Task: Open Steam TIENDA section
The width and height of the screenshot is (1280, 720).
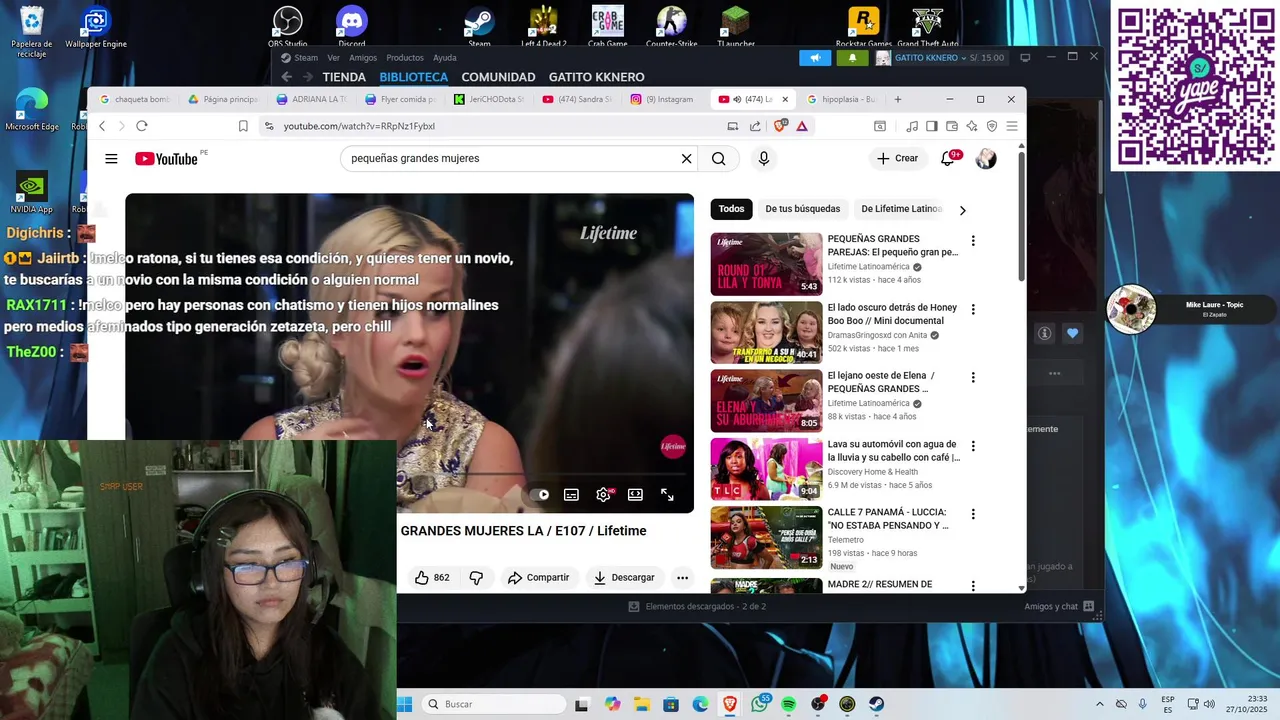Action: pyautogui.click(x=344, y=77)
